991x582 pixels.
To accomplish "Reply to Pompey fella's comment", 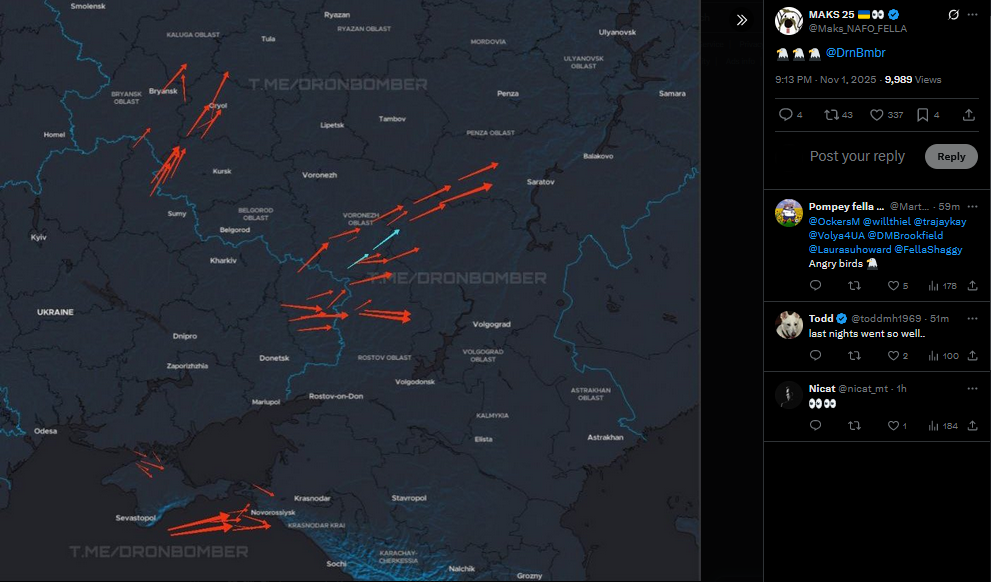I will coord(815,286).
